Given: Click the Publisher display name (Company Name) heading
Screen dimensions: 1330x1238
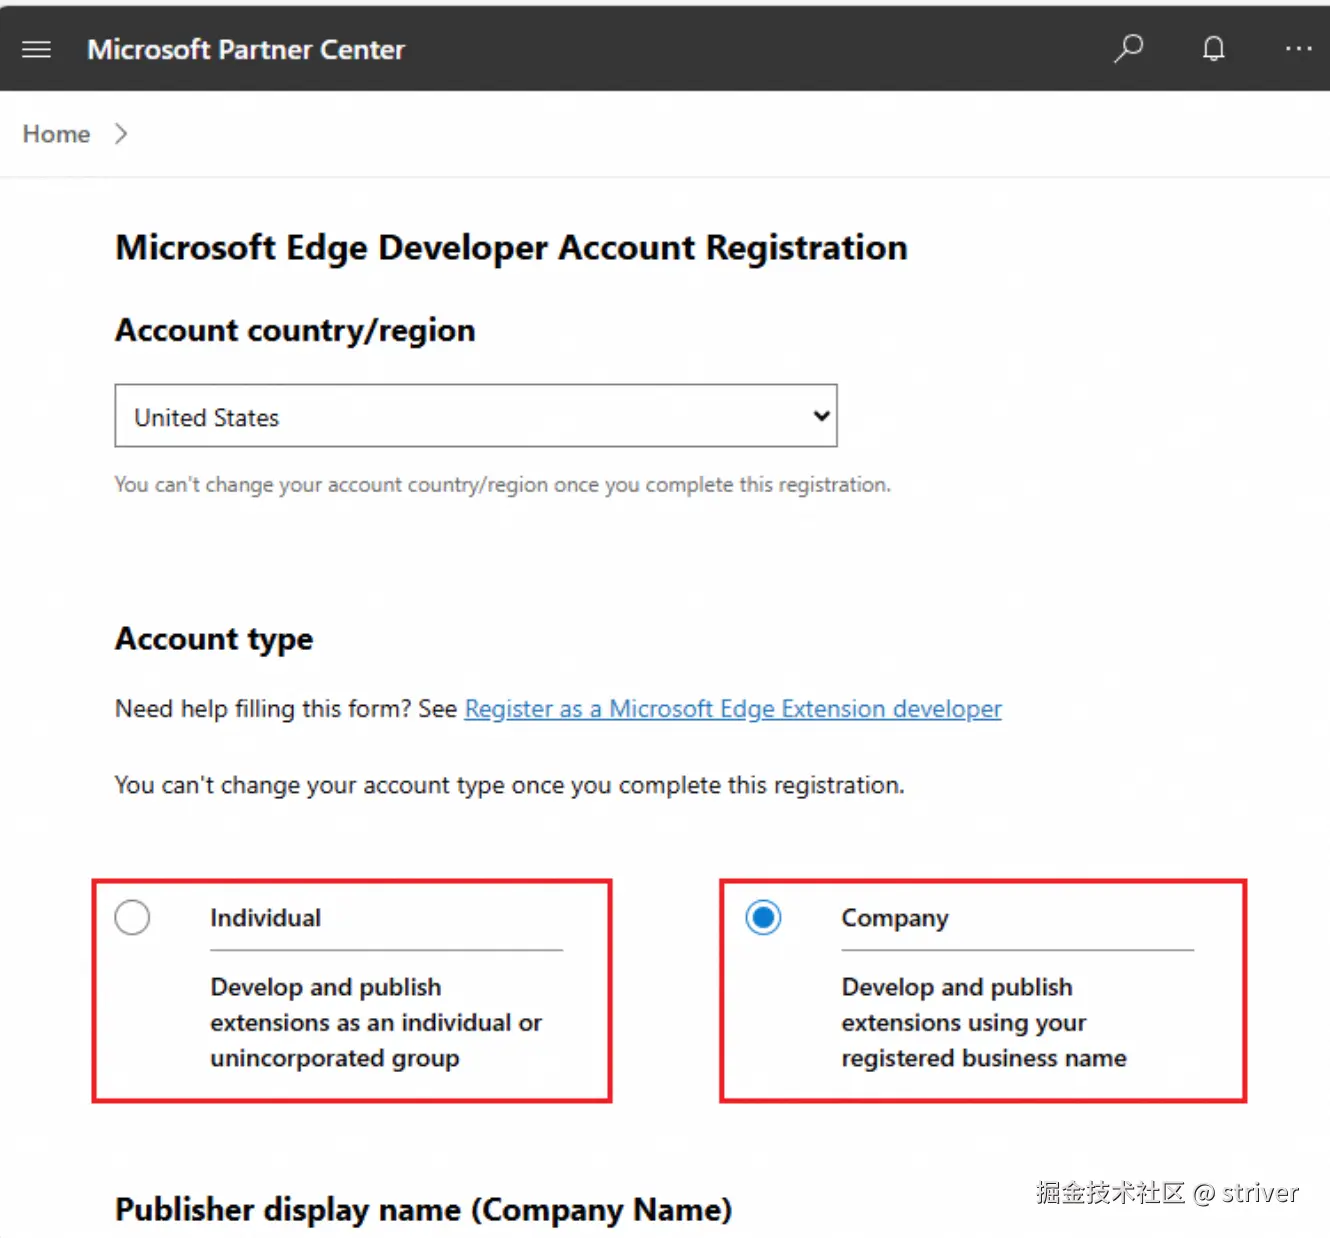Looking at the screenshot, I should click(424, 1210).
